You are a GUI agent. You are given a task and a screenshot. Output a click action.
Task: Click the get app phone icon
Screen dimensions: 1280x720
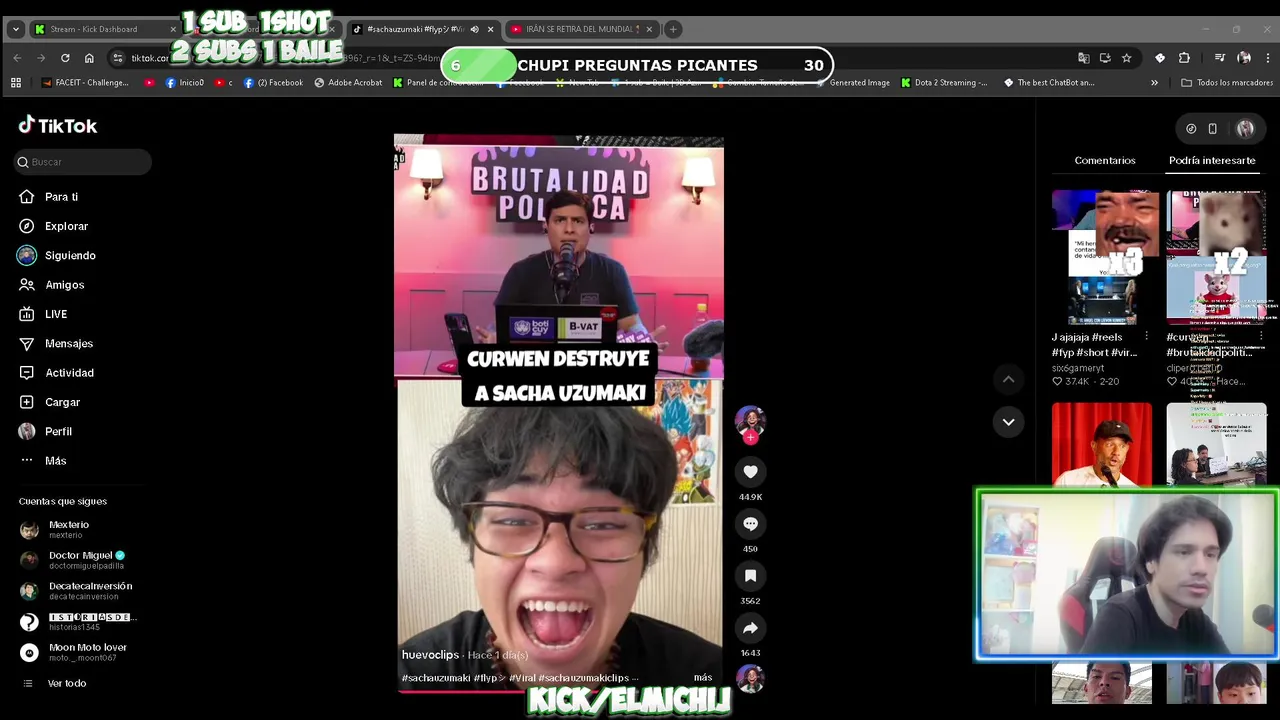pos(1212,128)
